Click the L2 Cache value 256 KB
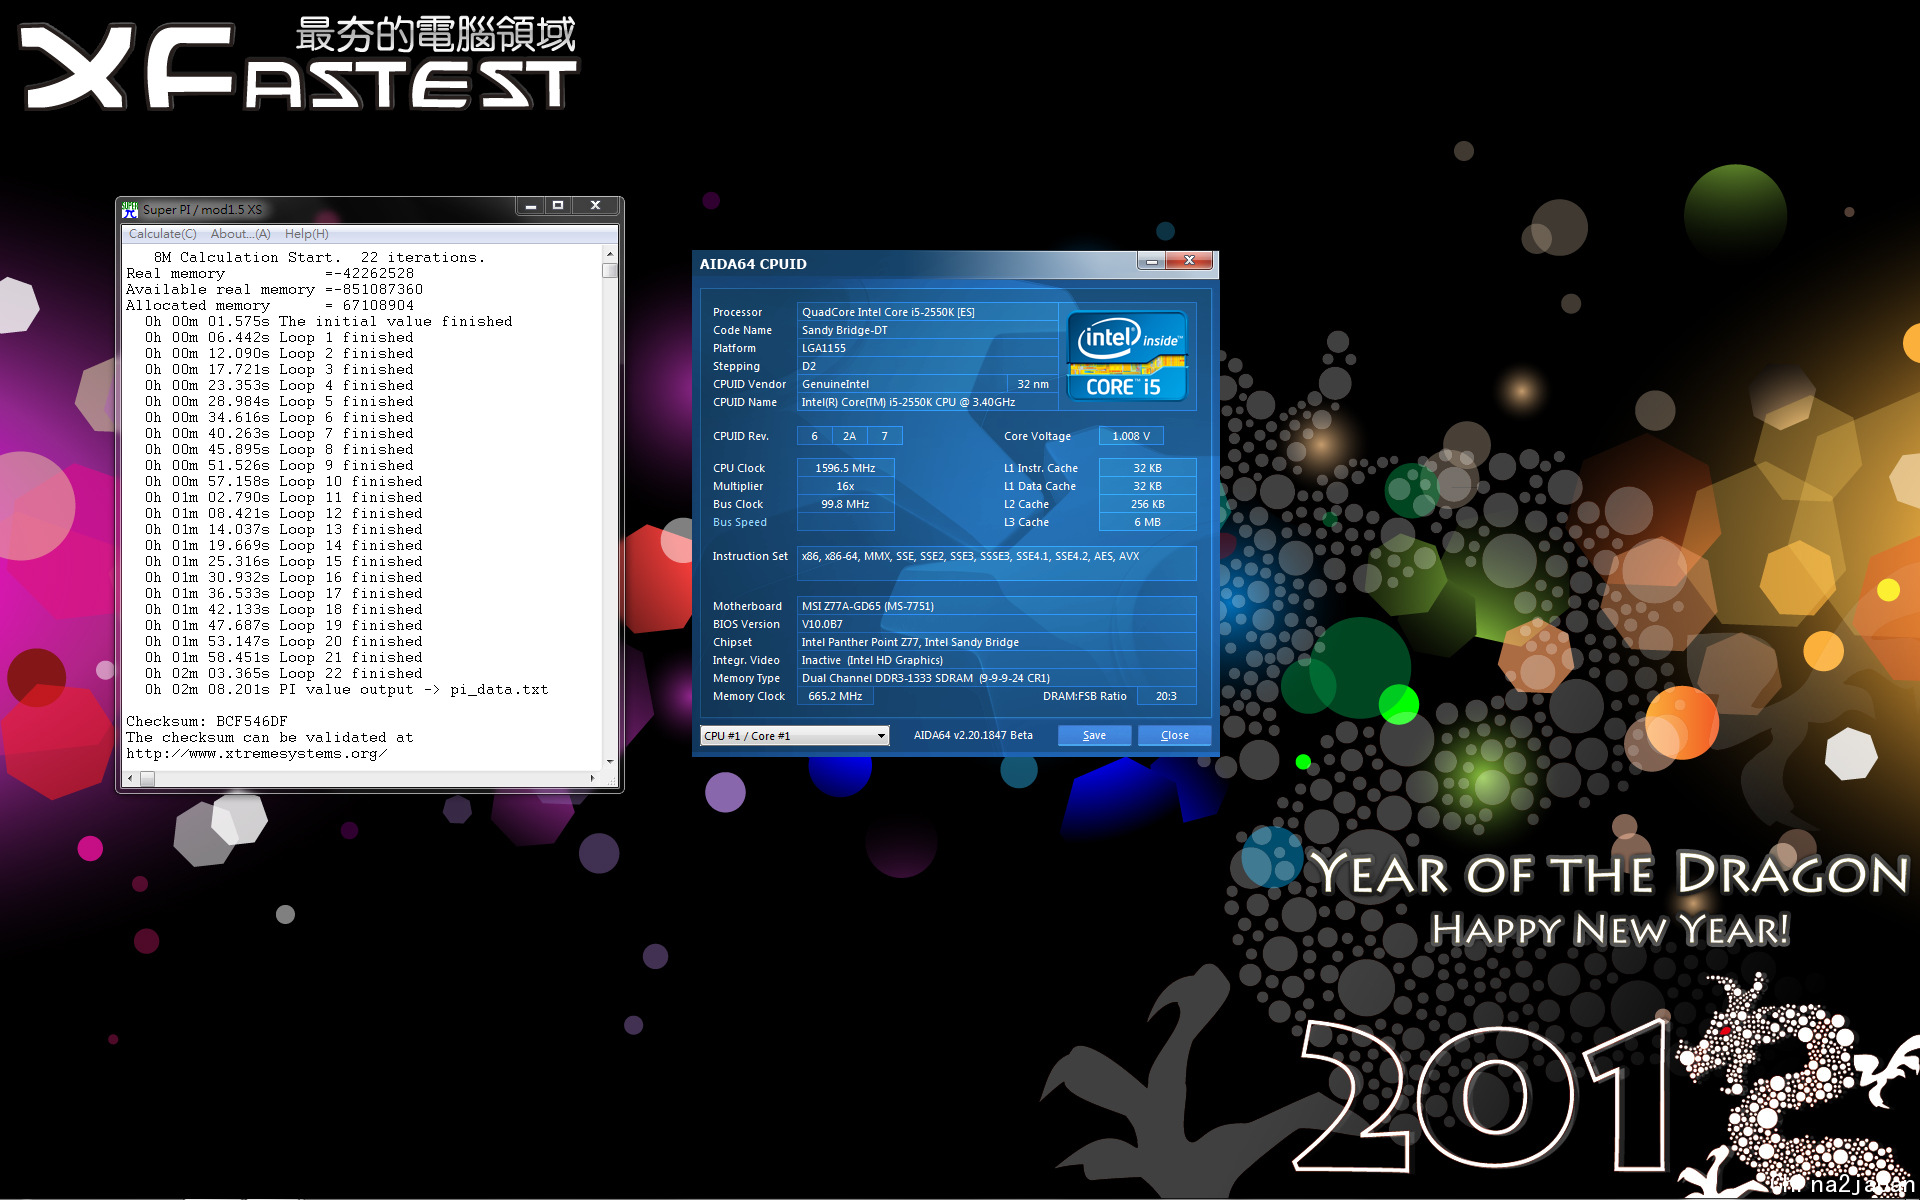This screenshot has height=1200, width=1920. (x=1147, y=504)
